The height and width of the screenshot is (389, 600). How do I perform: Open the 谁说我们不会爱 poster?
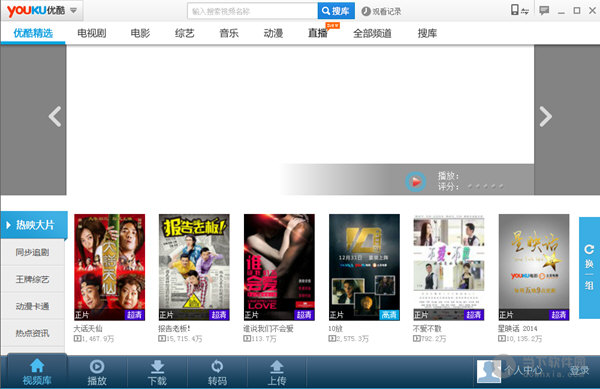tap(279, 267)
